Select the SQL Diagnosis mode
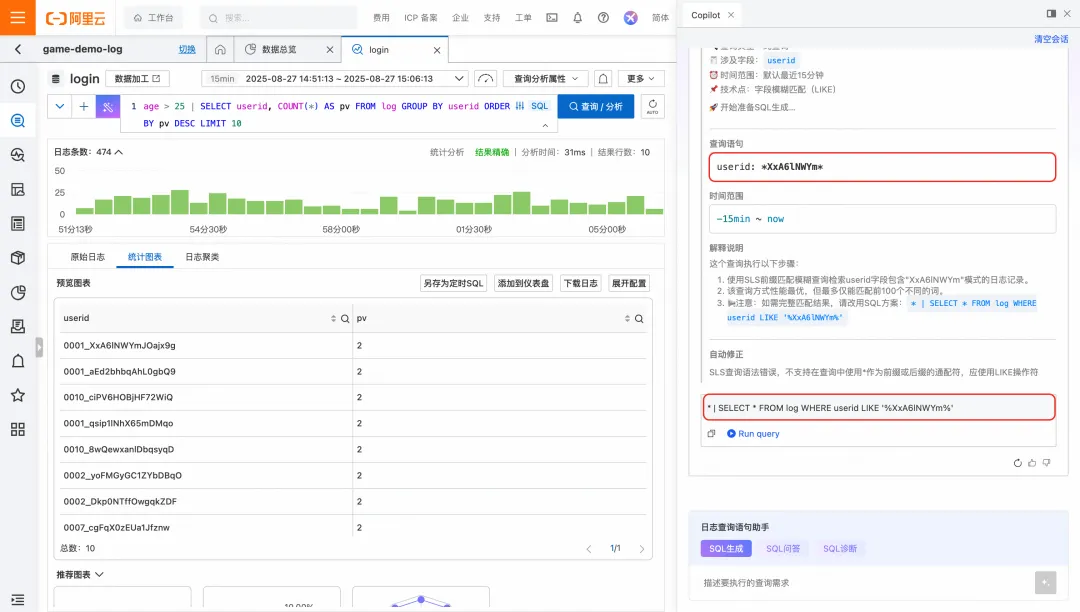 (x=840, y=549)
